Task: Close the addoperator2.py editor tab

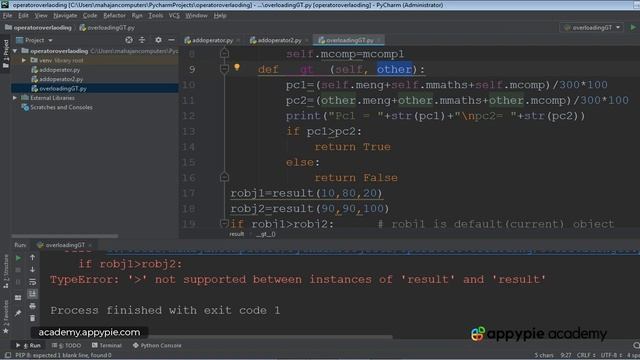Action: click(307, 40)
